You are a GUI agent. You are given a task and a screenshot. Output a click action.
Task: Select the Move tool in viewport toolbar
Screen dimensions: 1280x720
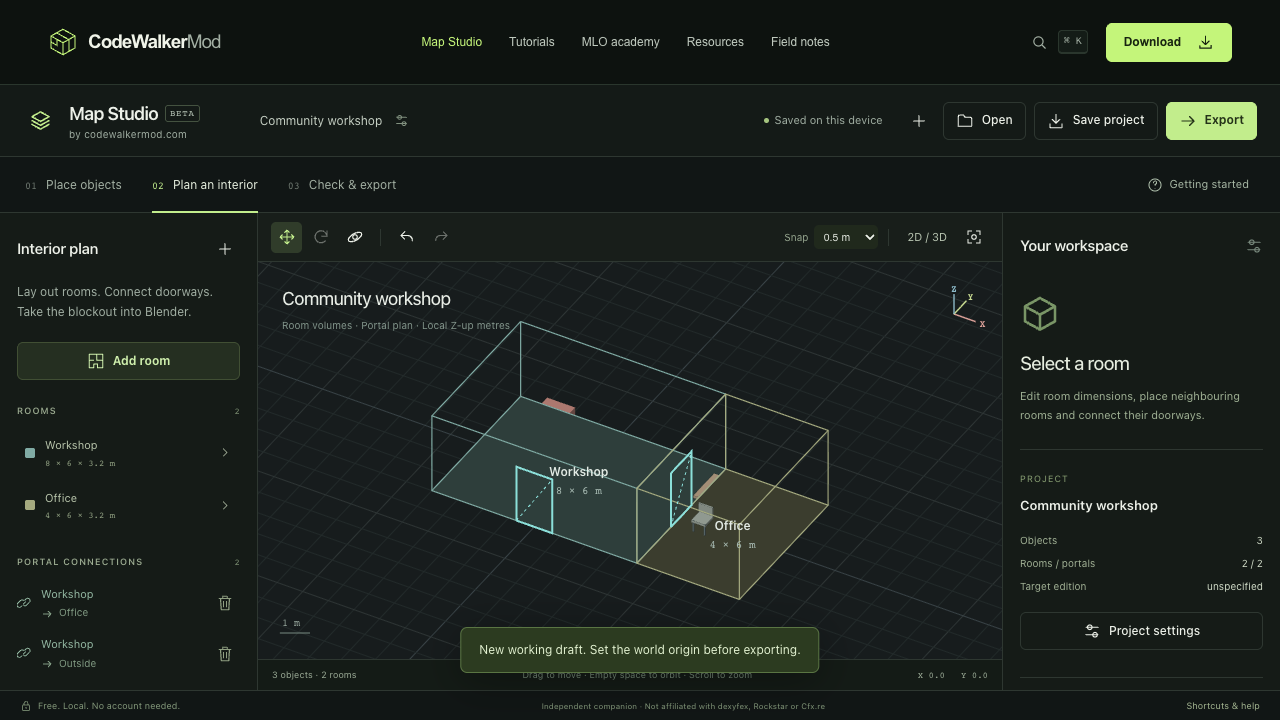click(x=287, y=237)
